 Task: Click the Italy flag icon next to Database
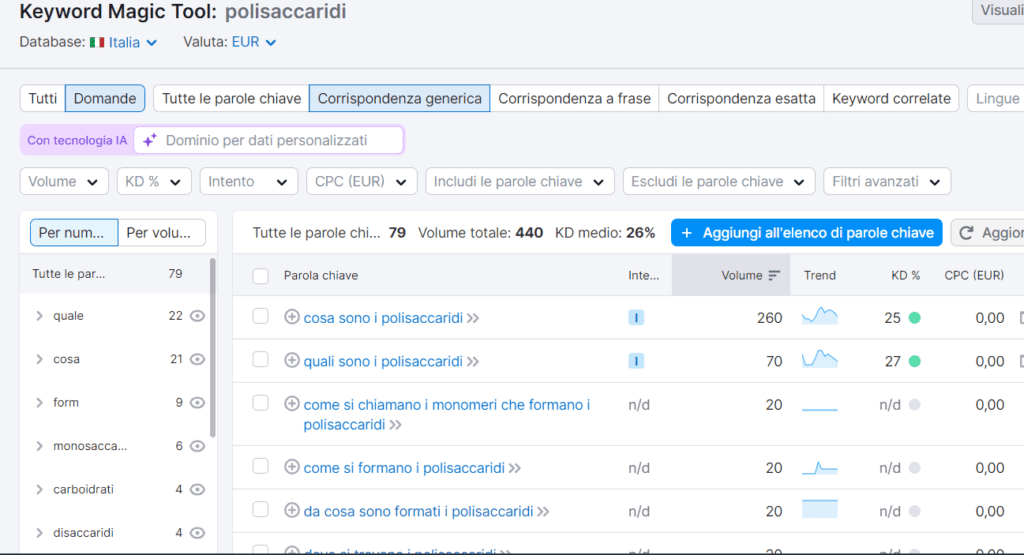pyautogui.click(x=97, y=42)
